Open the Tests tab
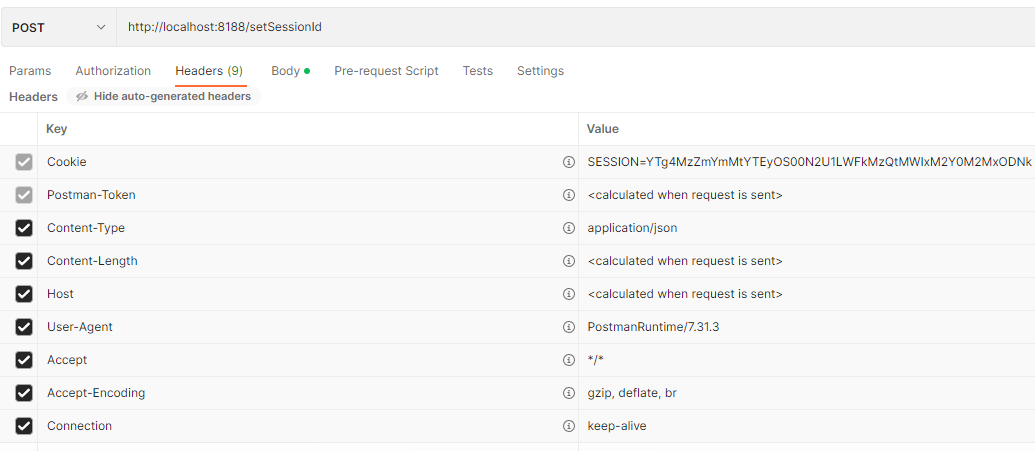 click(477, 71)
